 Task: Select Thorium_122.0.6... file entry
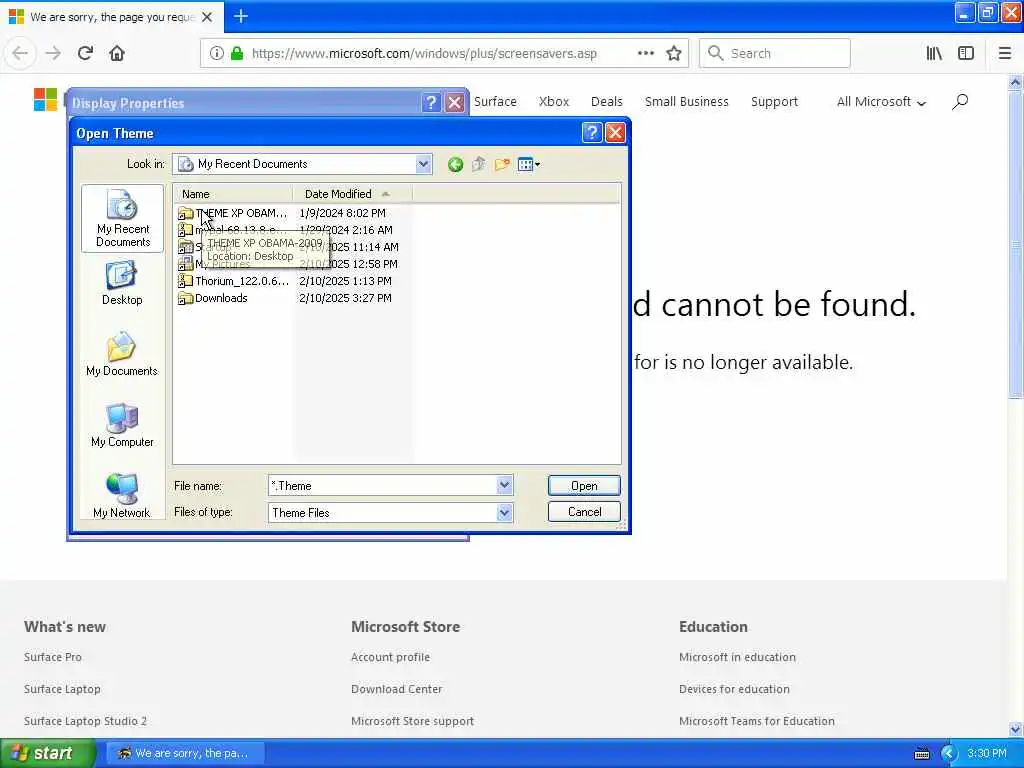coord(233,281)
